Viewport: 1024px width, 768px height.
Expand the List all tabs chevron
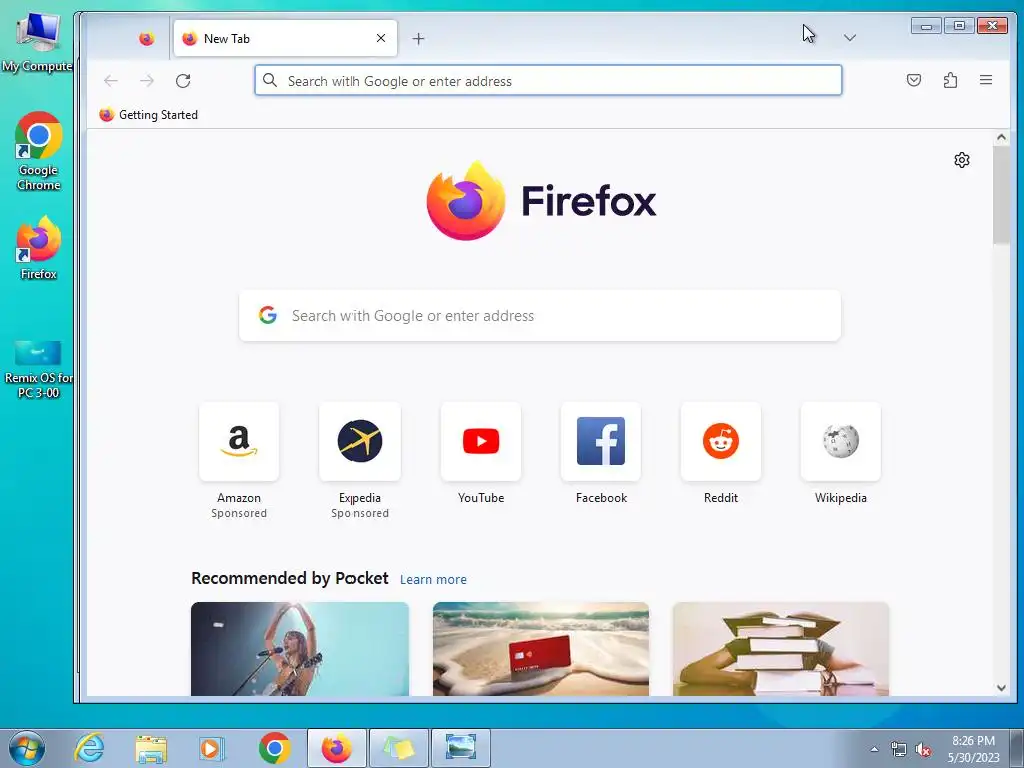click(850, 38)
